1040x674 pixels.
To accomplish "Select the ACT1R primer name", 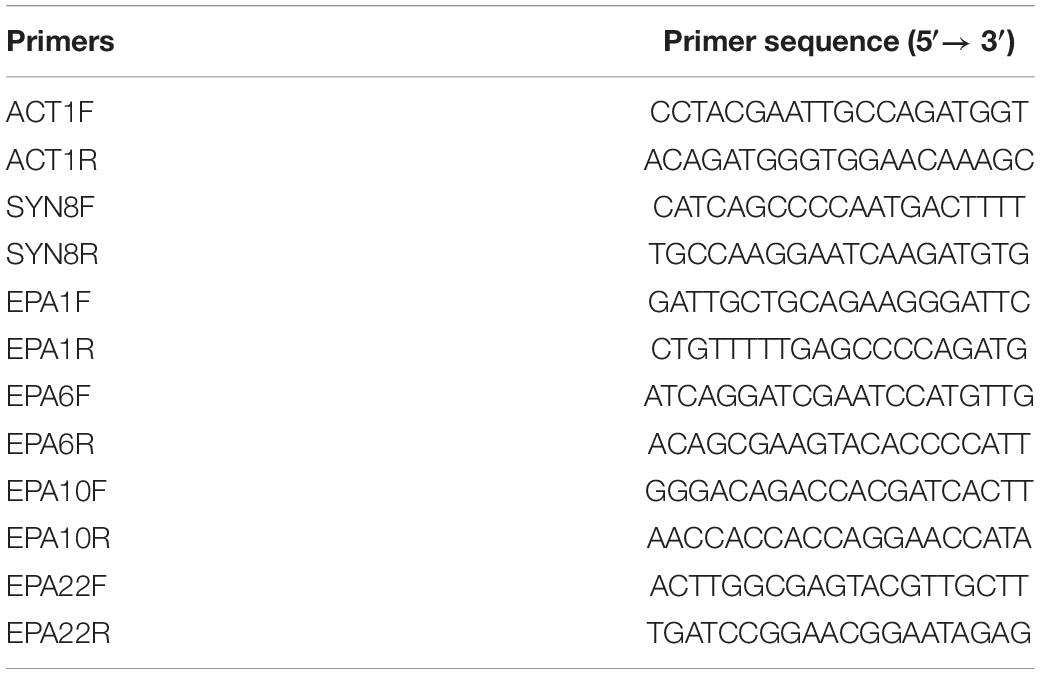I will click(x=52, y=160).
